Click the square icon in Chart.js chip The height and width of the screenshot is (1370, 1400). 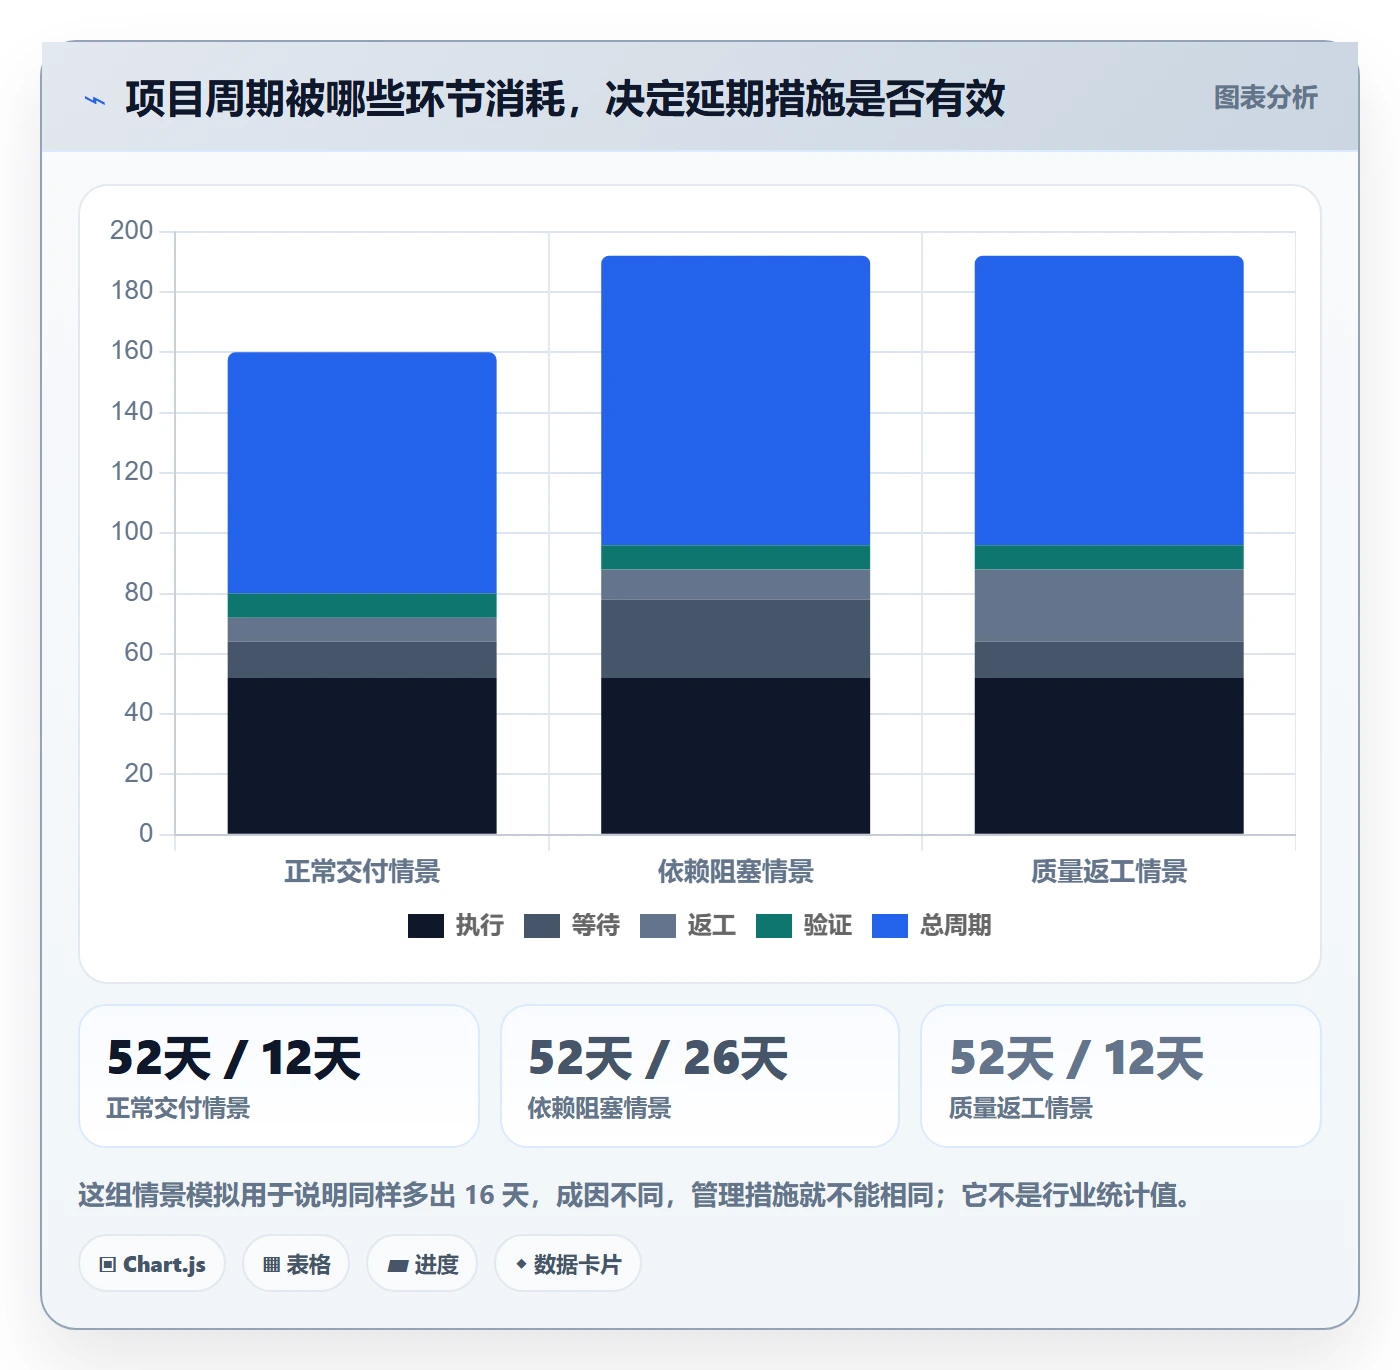tap(108, 1265)
